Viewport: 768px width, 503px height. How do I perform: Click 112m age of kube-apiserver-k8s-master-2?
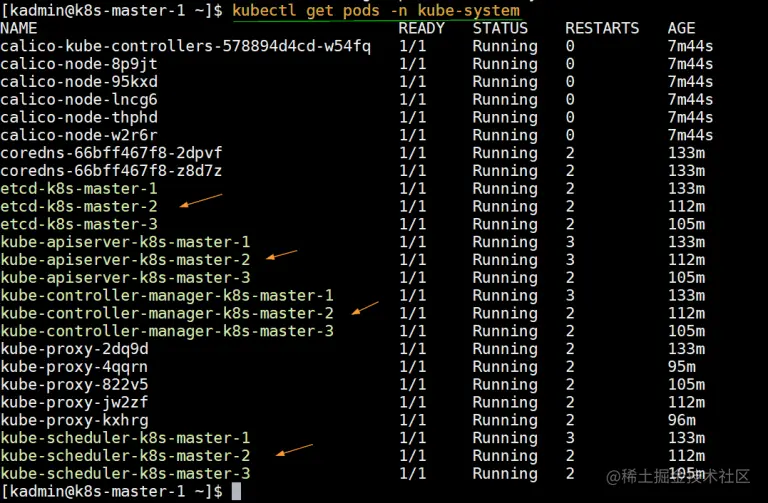687,260
